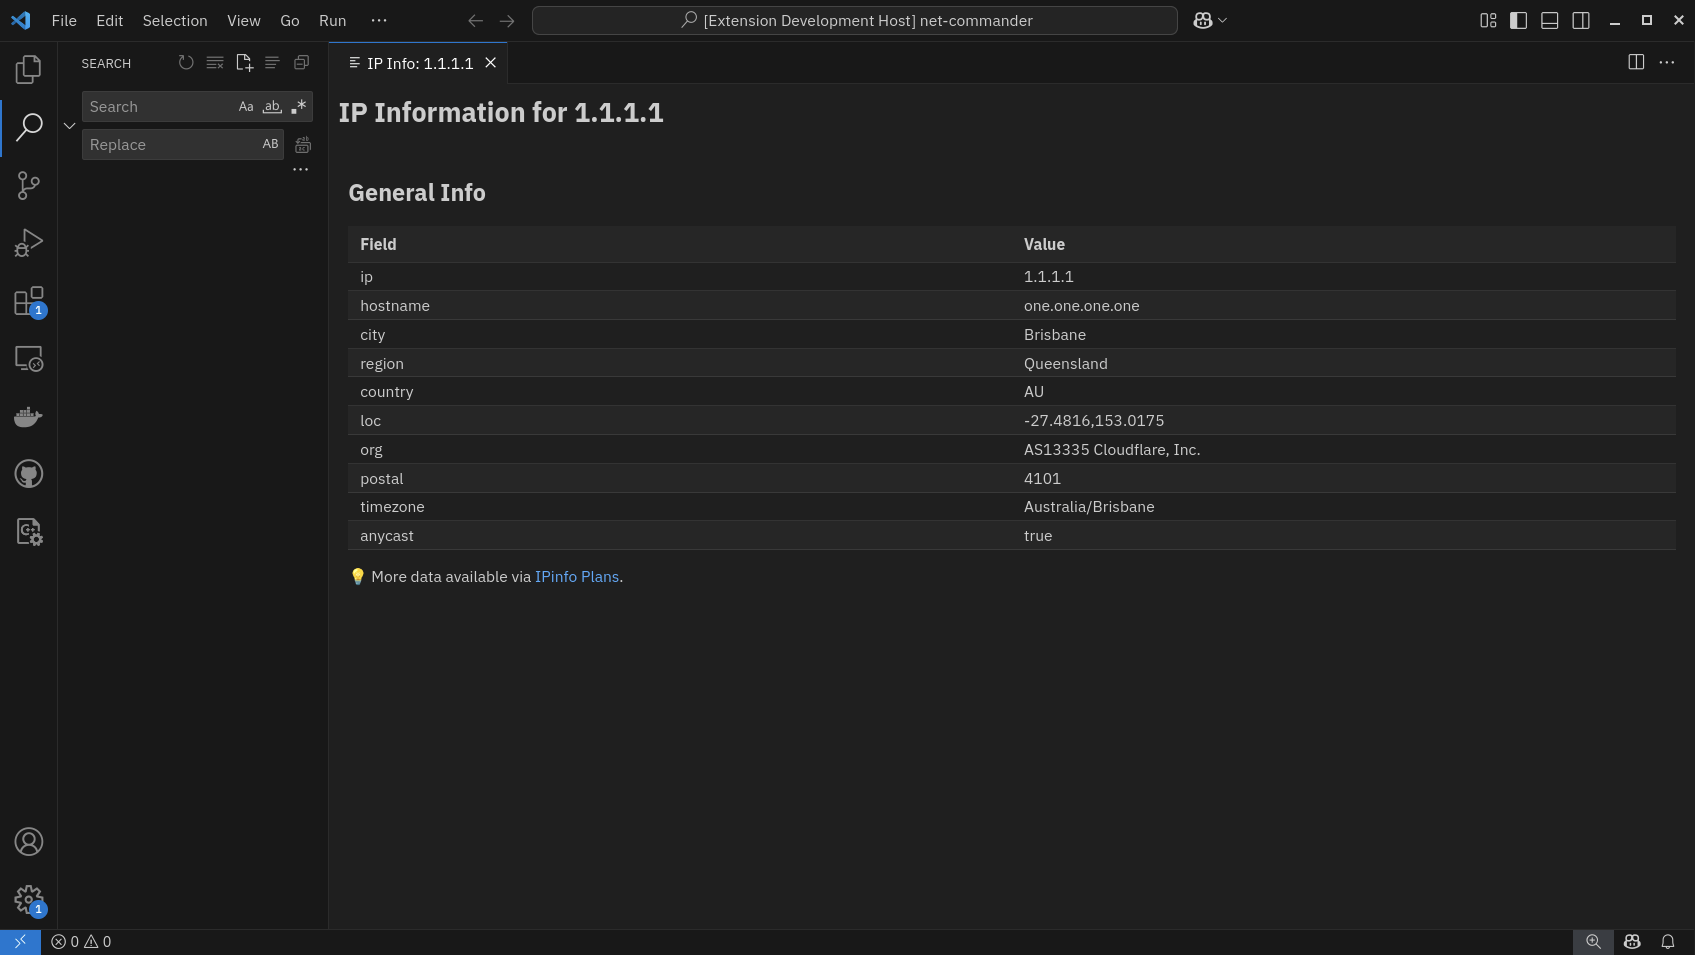Click the anycast field name
Screen dimensions: 1695x955
click(387, 536)
